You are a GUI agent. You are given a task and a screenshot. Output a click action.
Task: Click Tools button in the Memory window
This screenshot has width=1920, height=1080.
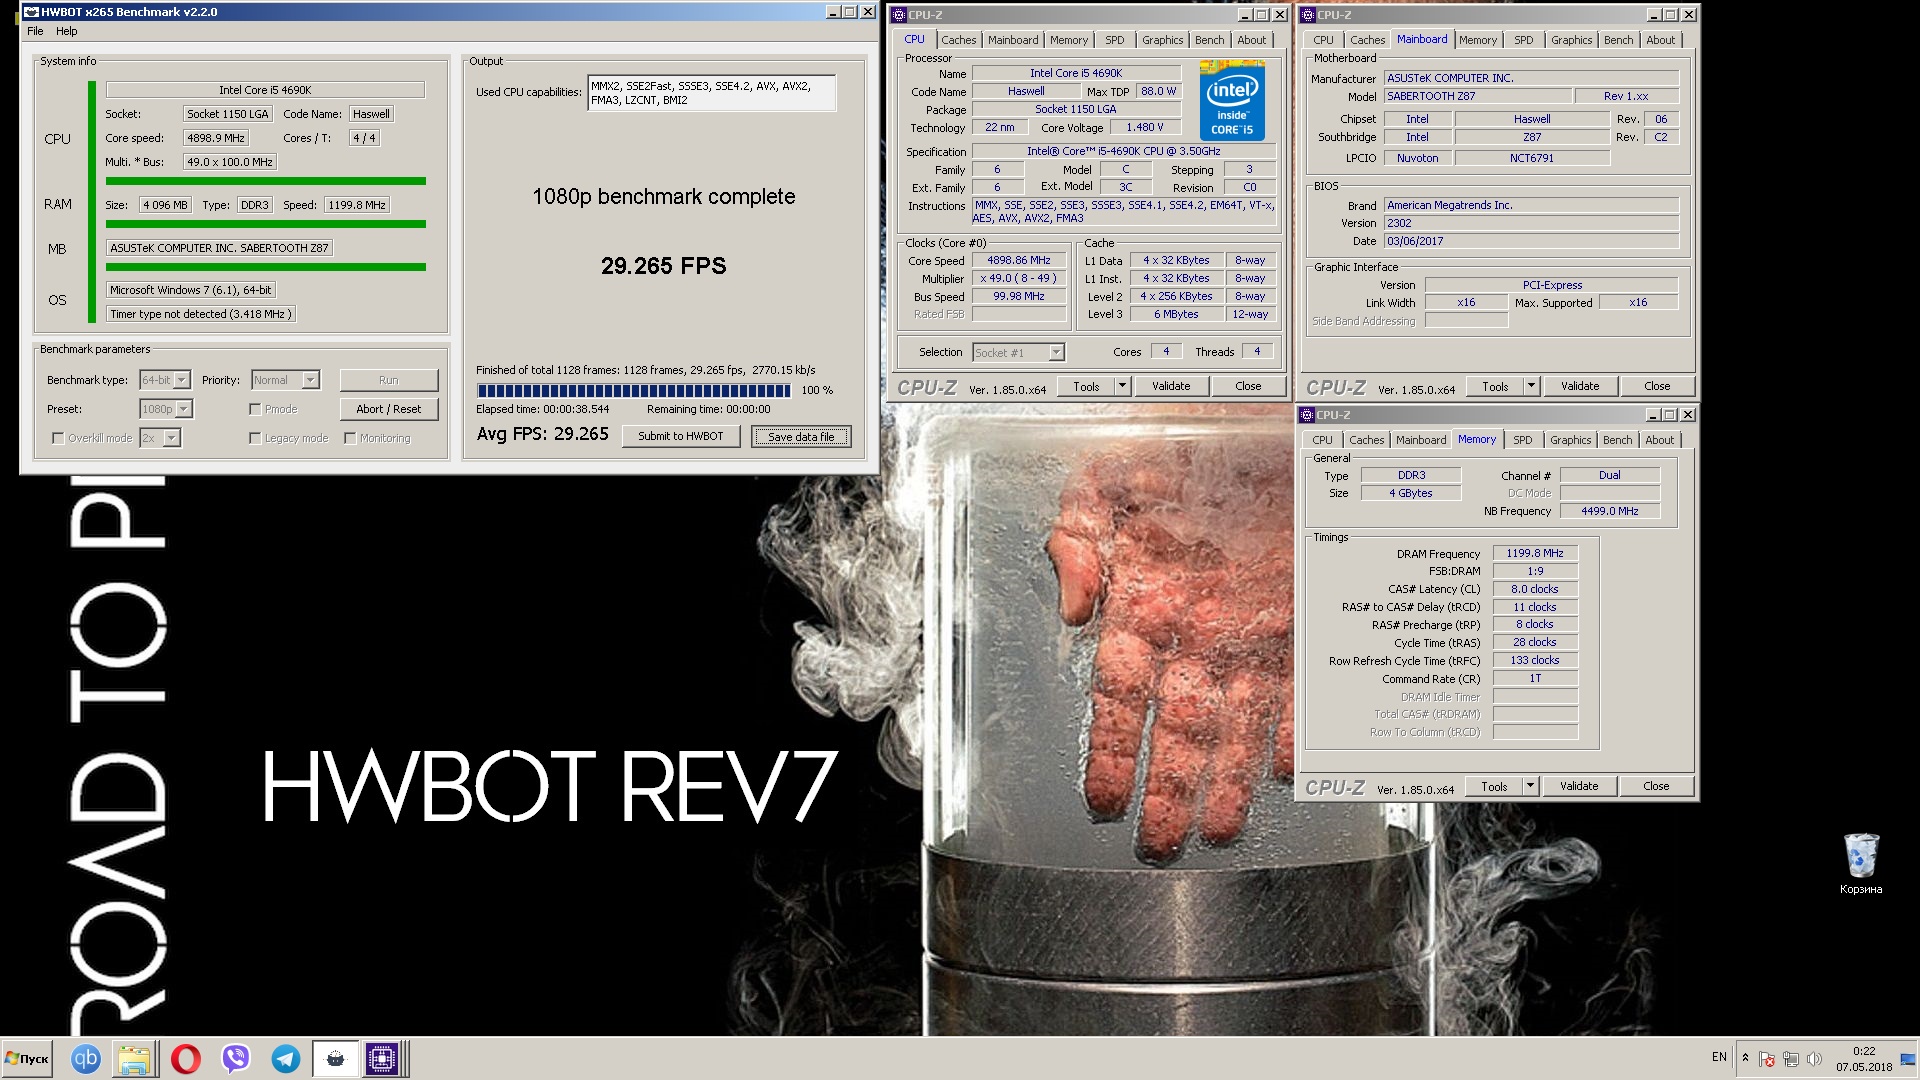click(x=1494, y=786)
